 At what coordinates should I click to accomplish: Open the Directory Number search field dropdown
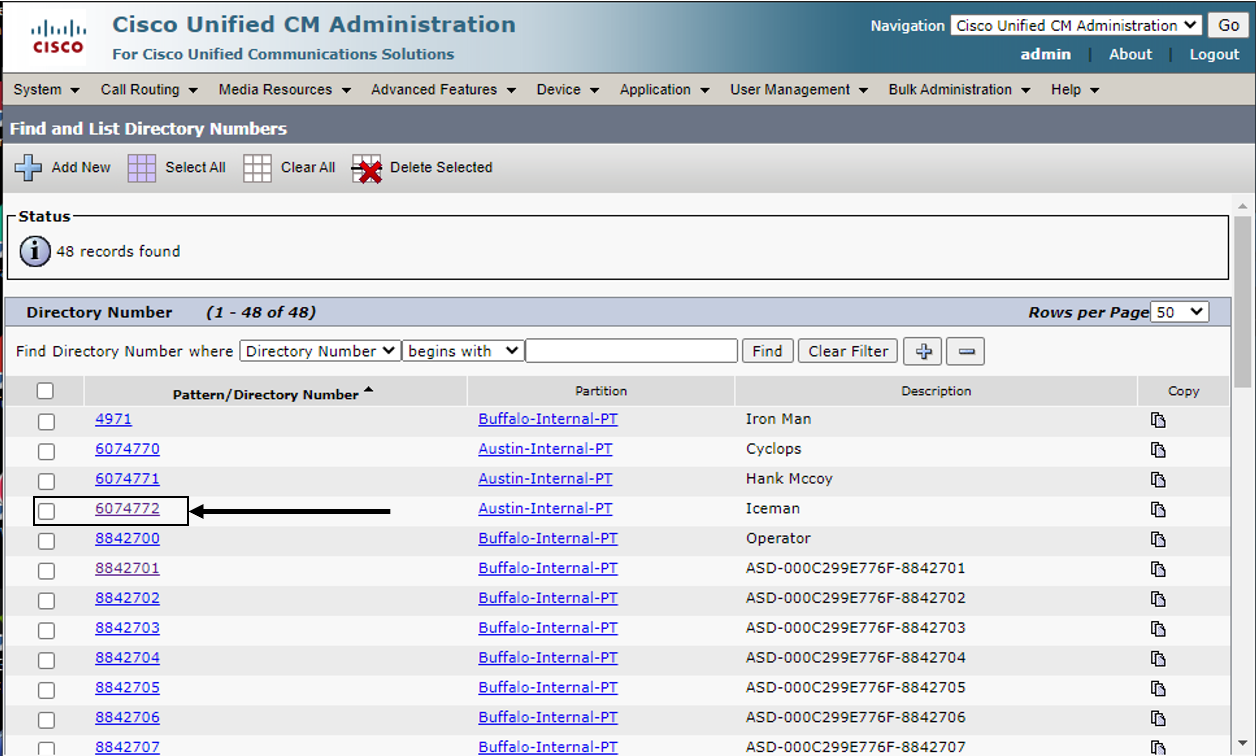coord(319,351)
